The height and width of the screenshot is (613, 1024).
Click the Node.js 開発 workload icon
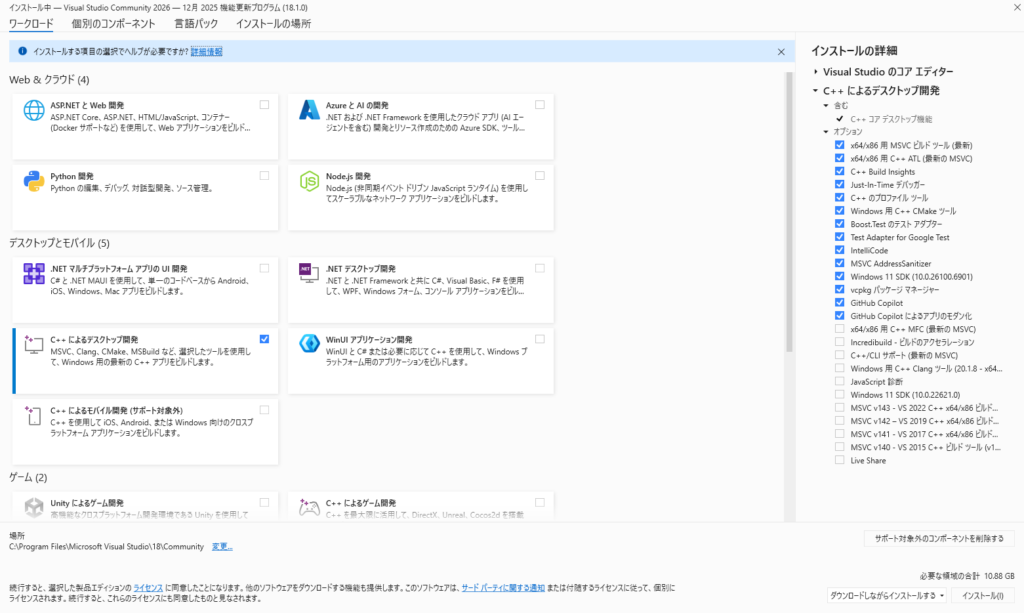[309, 181]
